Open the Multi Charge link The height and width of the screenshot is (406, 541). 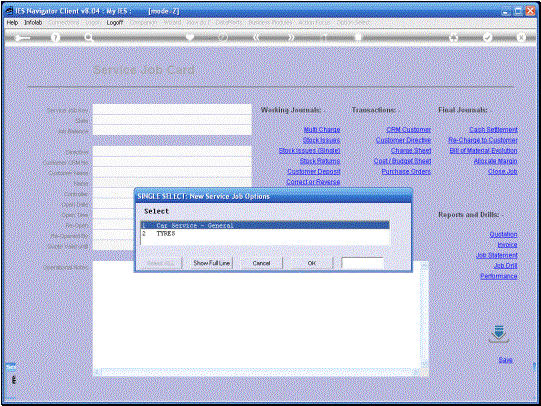point(322,130)
